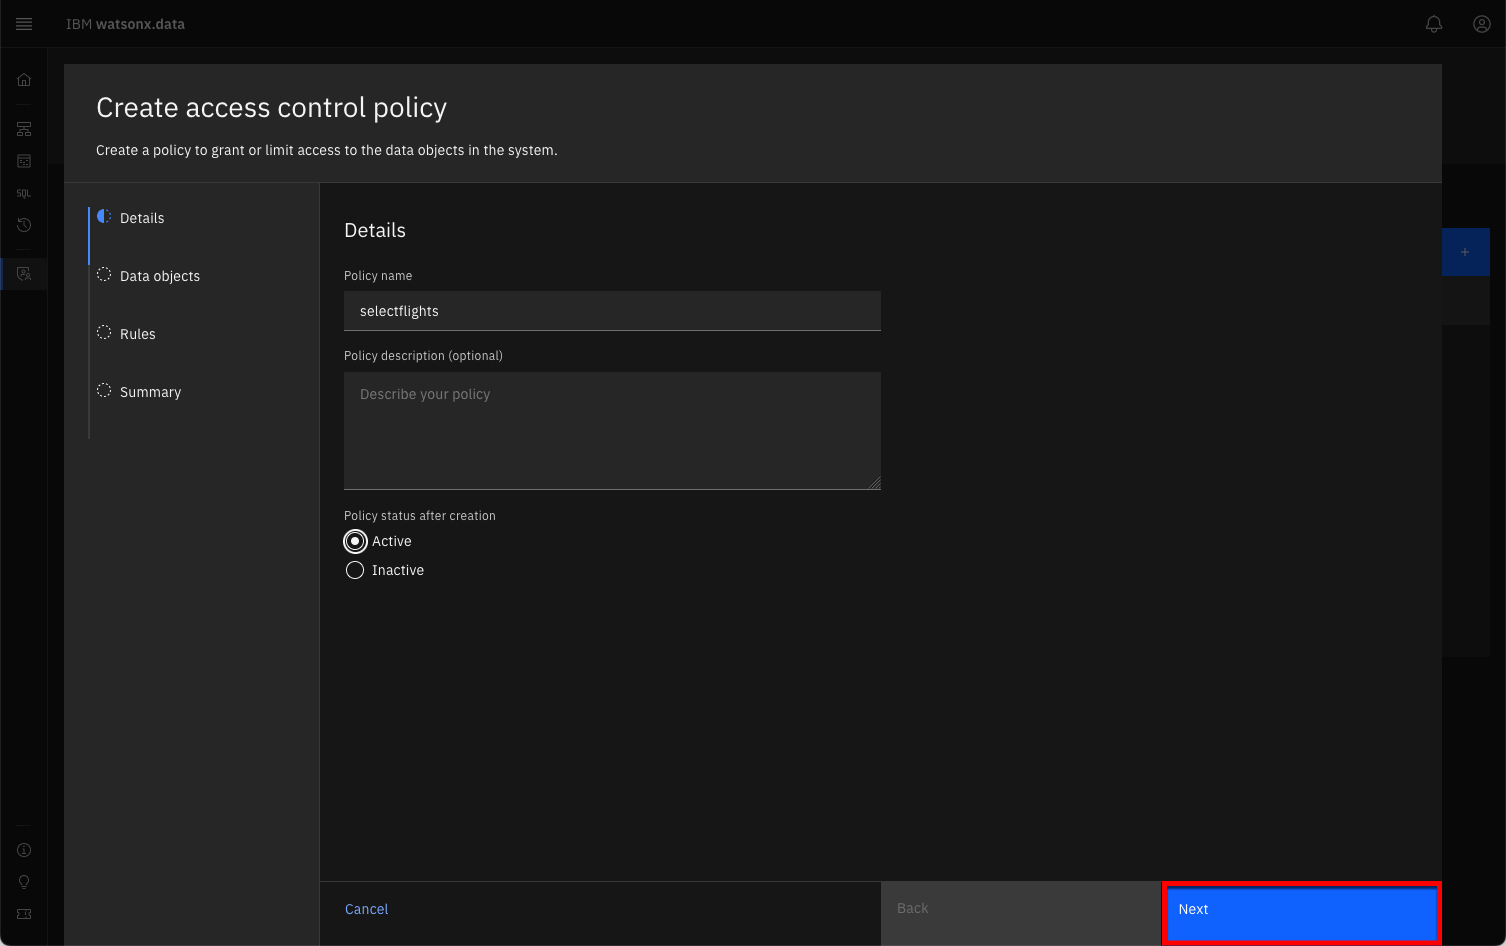Click the IBM watsonx.data title
Screen dimensions: 1506x946
click(x=125, y=24)
